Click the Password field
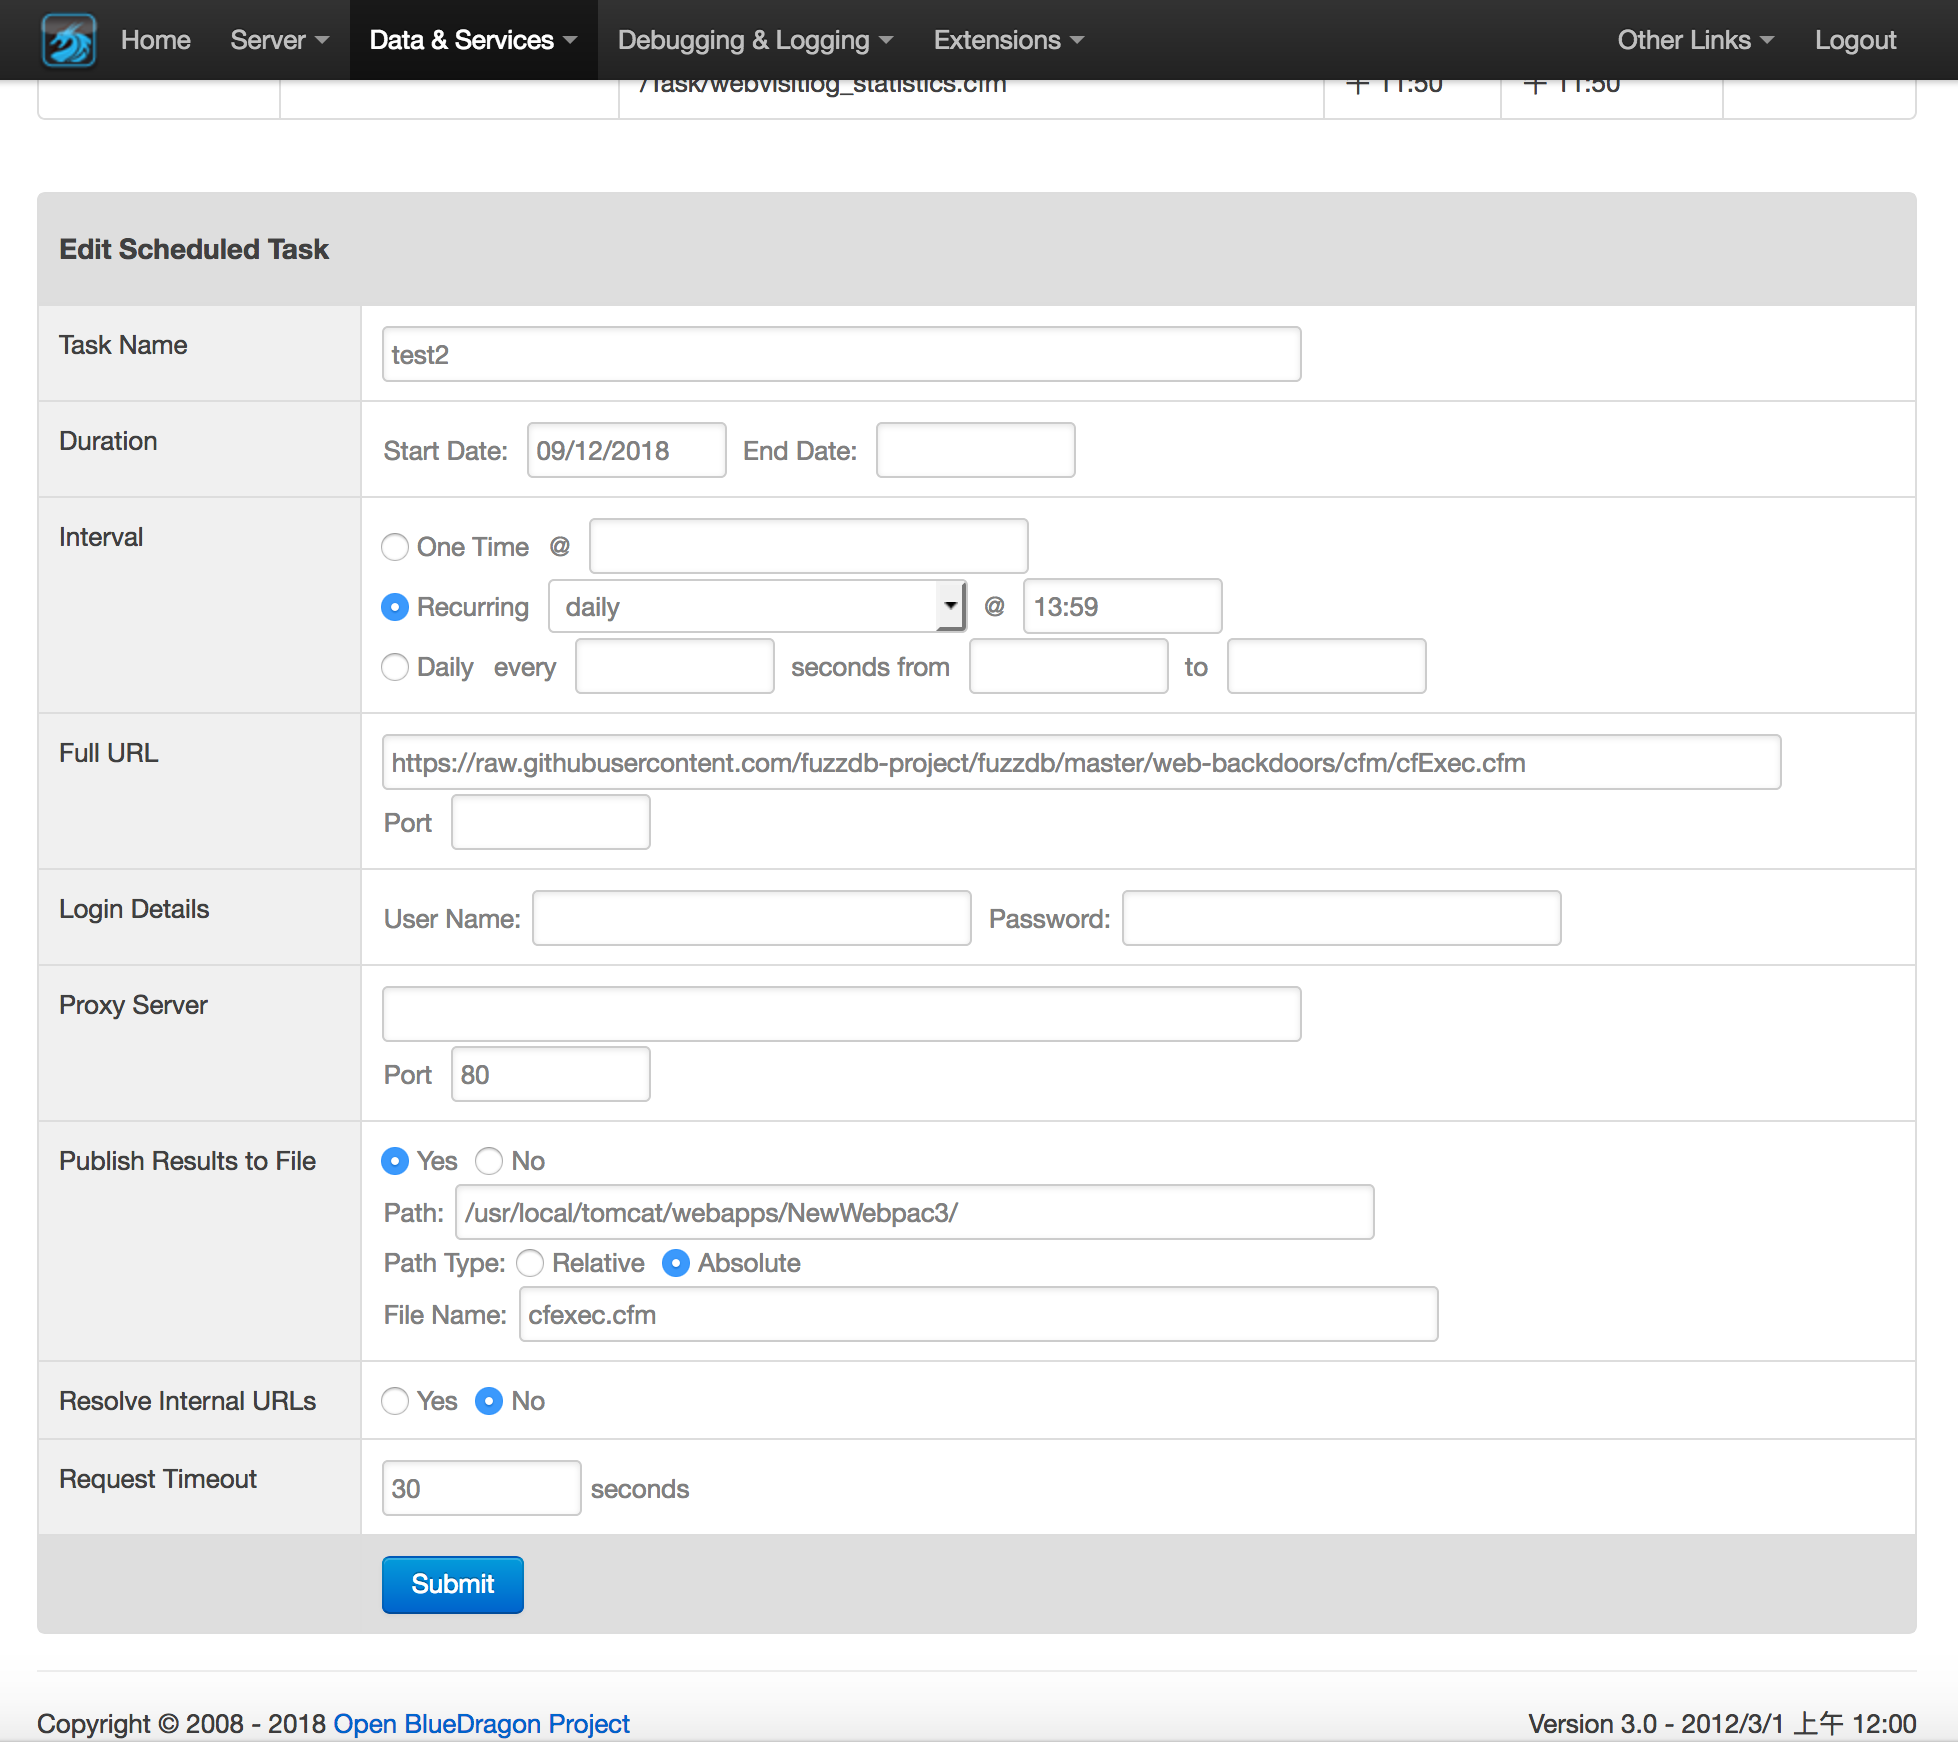 click(x=1341, y=918)
